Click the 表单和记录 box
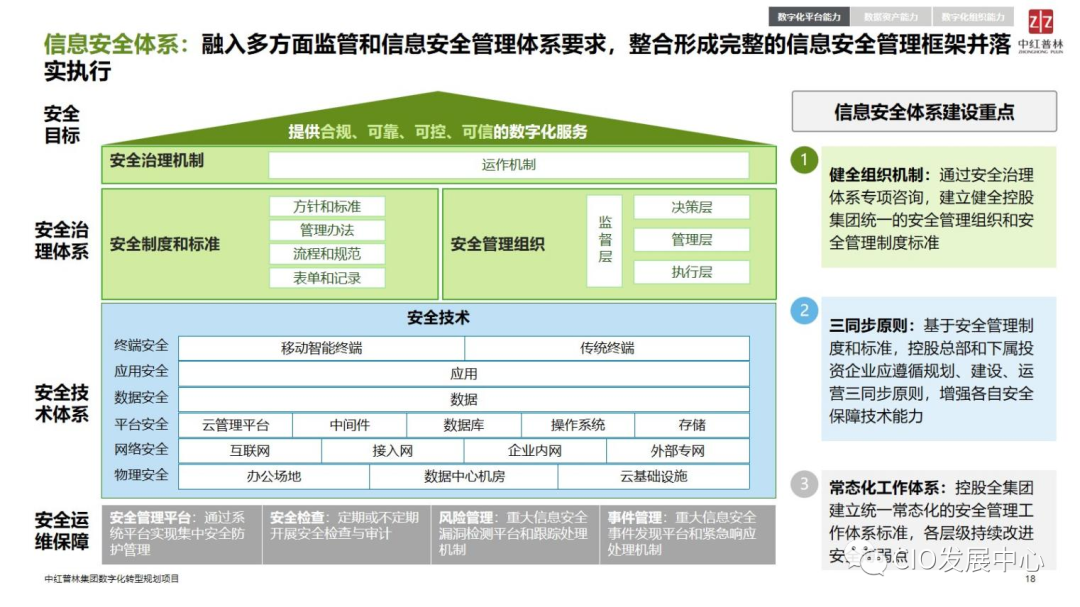 [327, 278]
